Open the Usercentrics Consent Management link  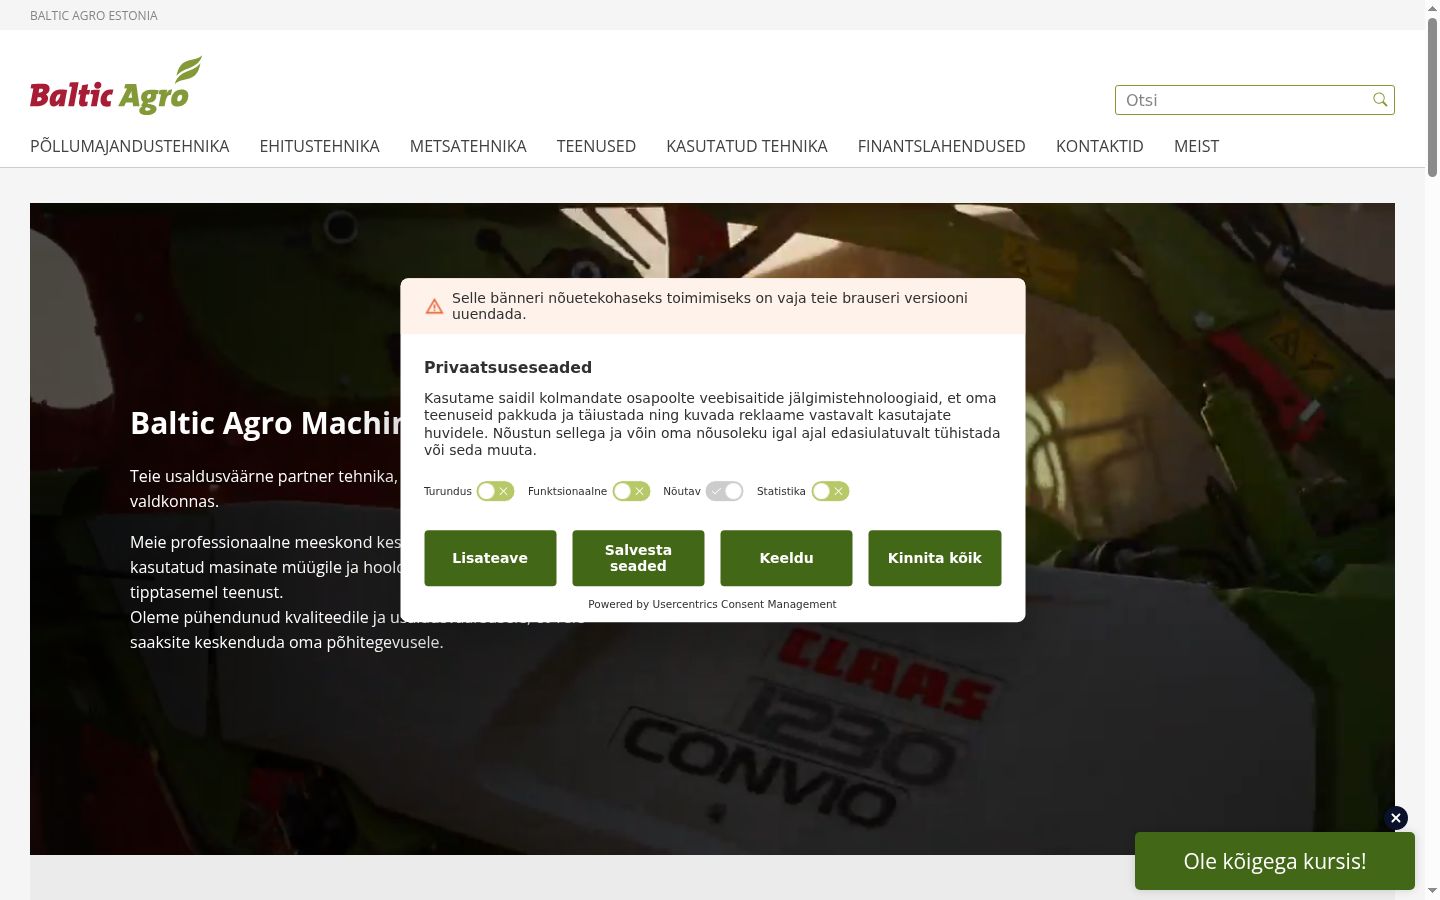(x=744, y=604)
